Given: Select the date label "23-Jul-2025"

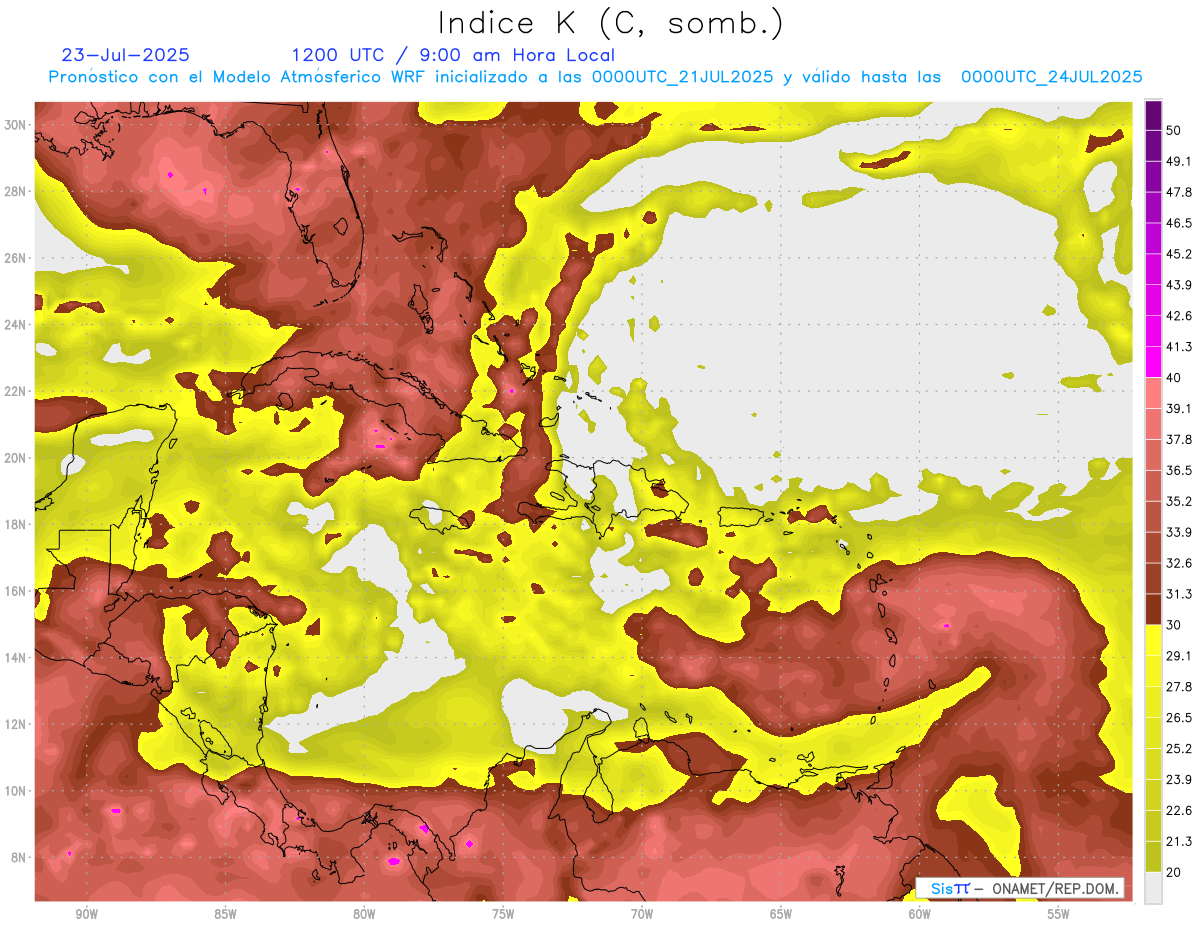Looking at the screenshot, I should (x=126, y=55).
